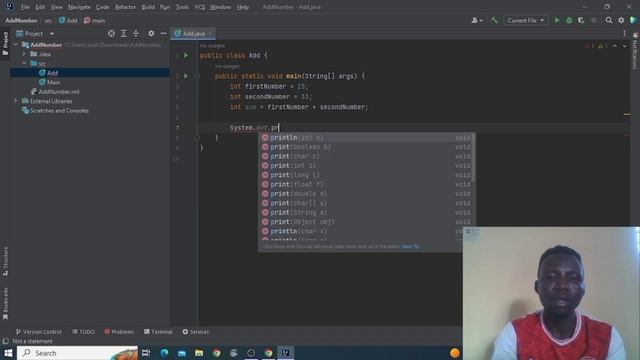640x360 pixels.
Task: Run with Coverage icon in toolbar
Action: (581, 20)
